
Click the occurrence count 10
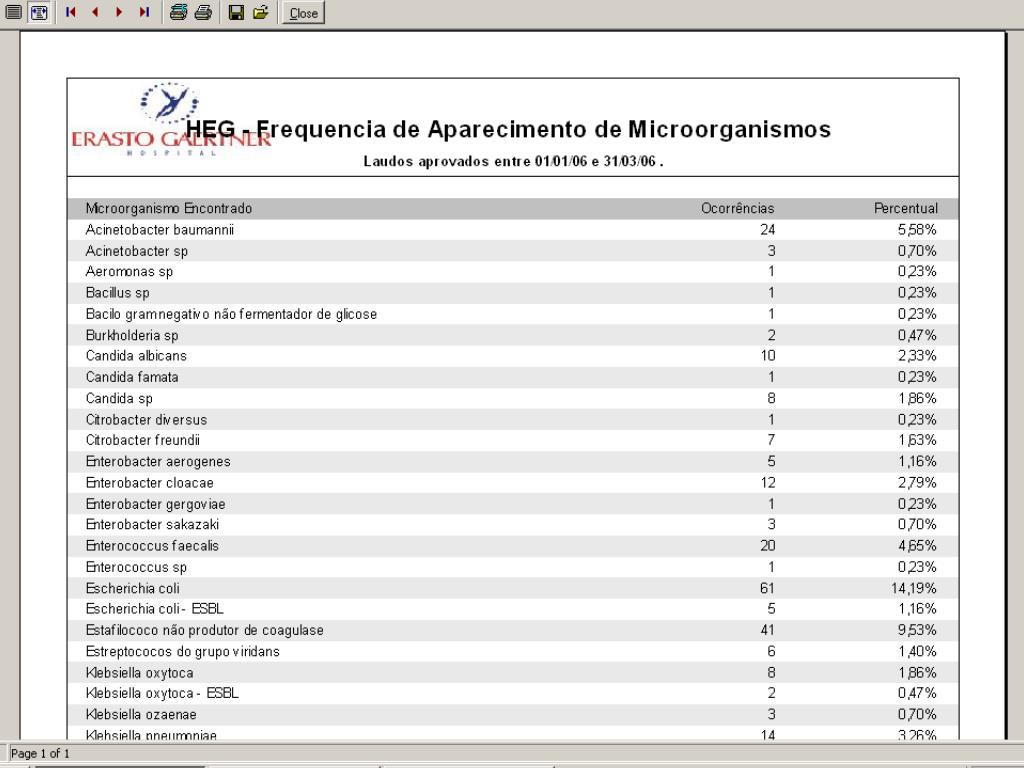pos(767,356)
